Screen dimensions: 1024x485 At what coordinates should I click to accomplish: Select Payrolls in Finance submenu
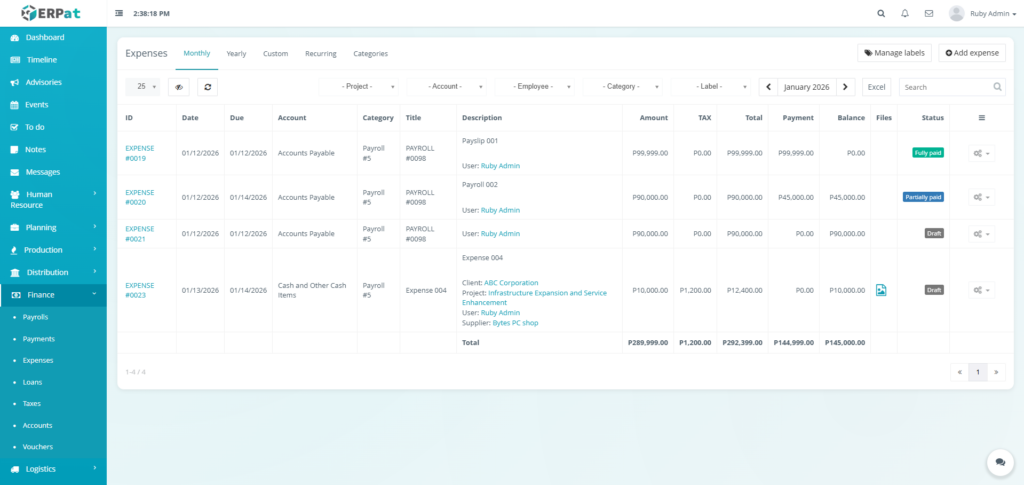[35, 316]
